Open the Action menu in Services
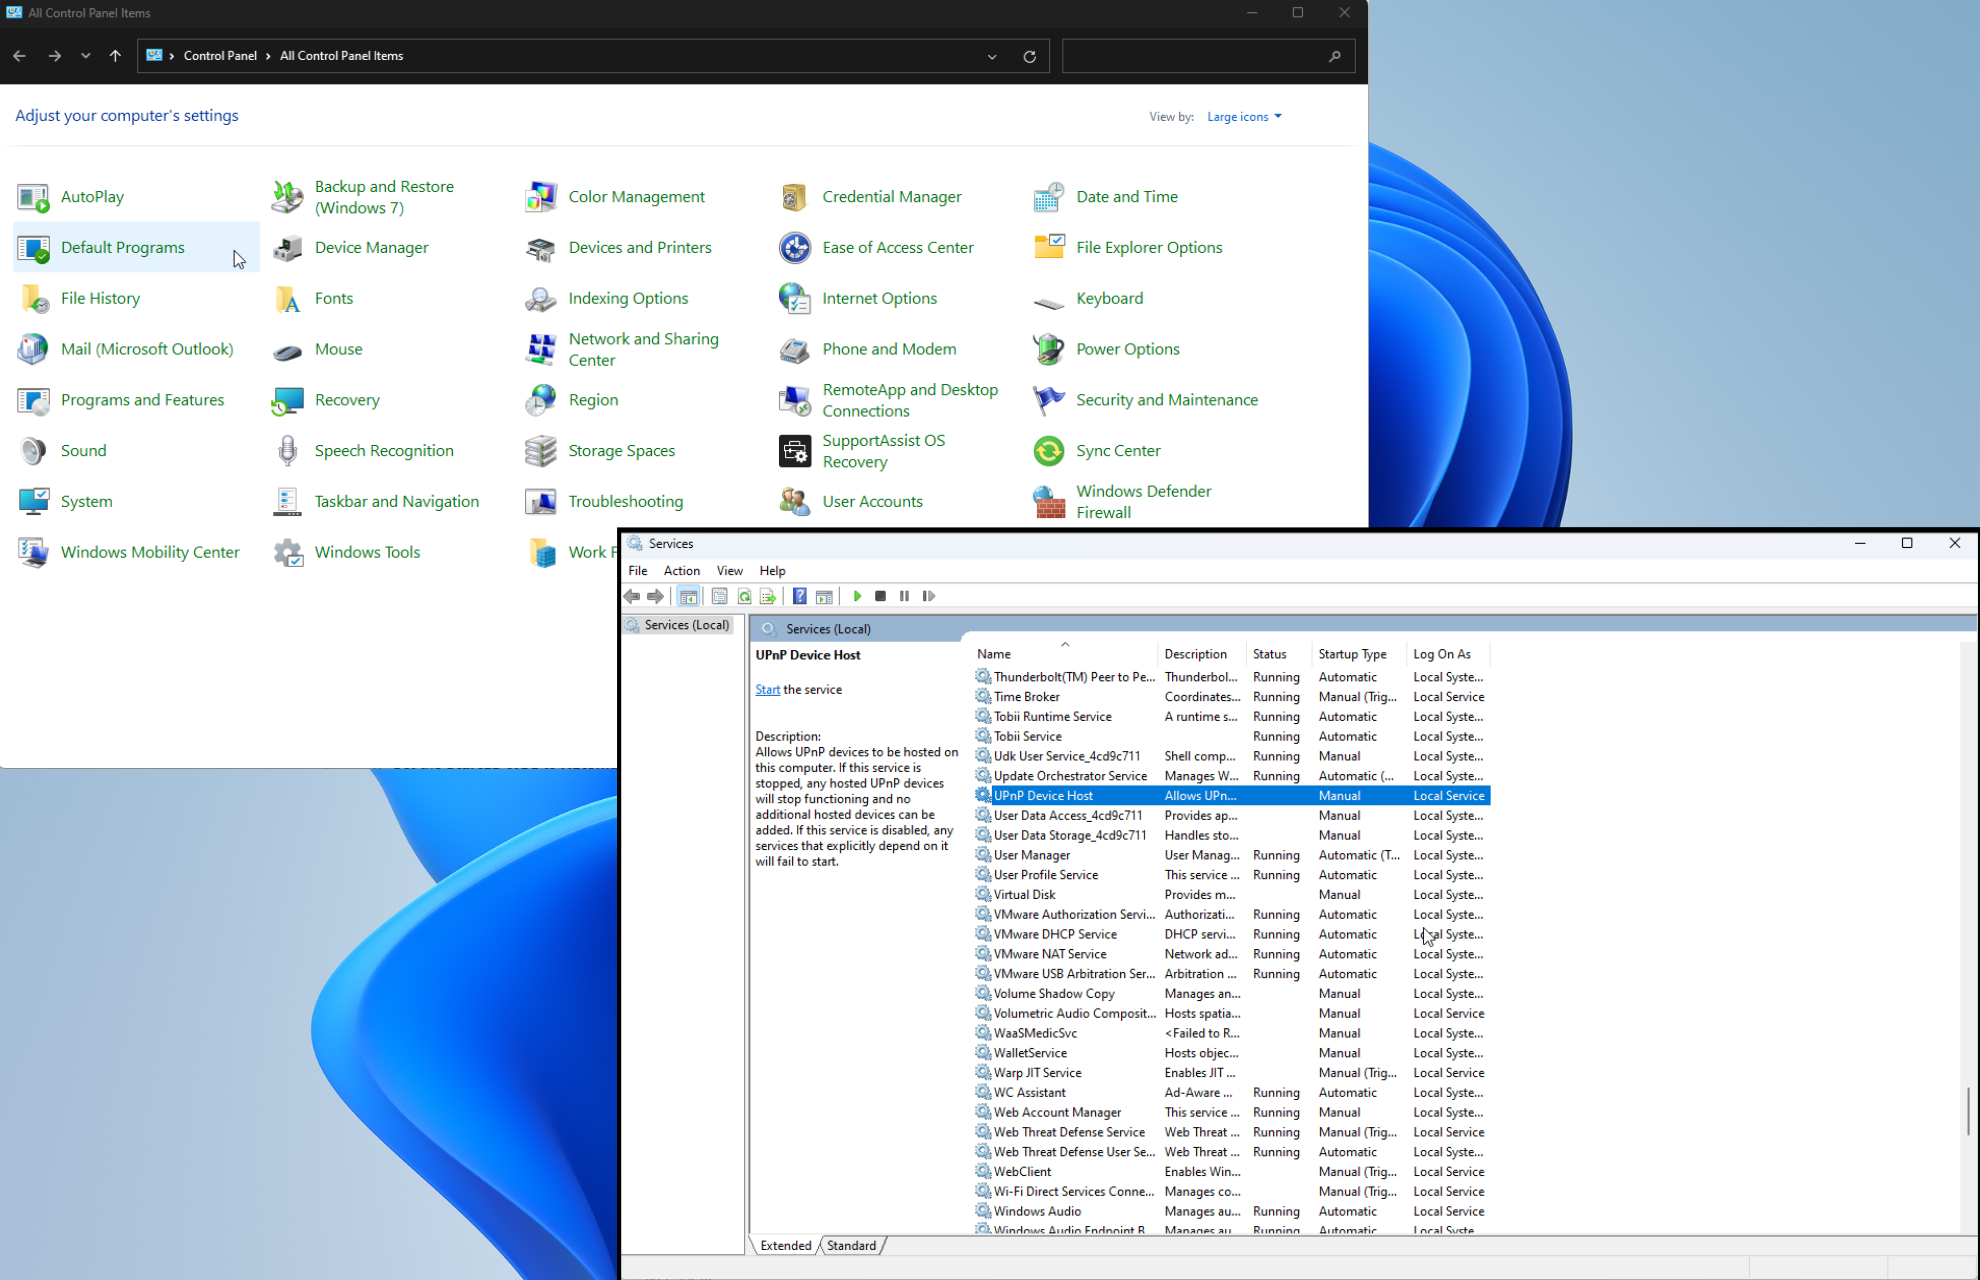Viewport: 1980px width, 1280px height. click(x=682, y=570)
